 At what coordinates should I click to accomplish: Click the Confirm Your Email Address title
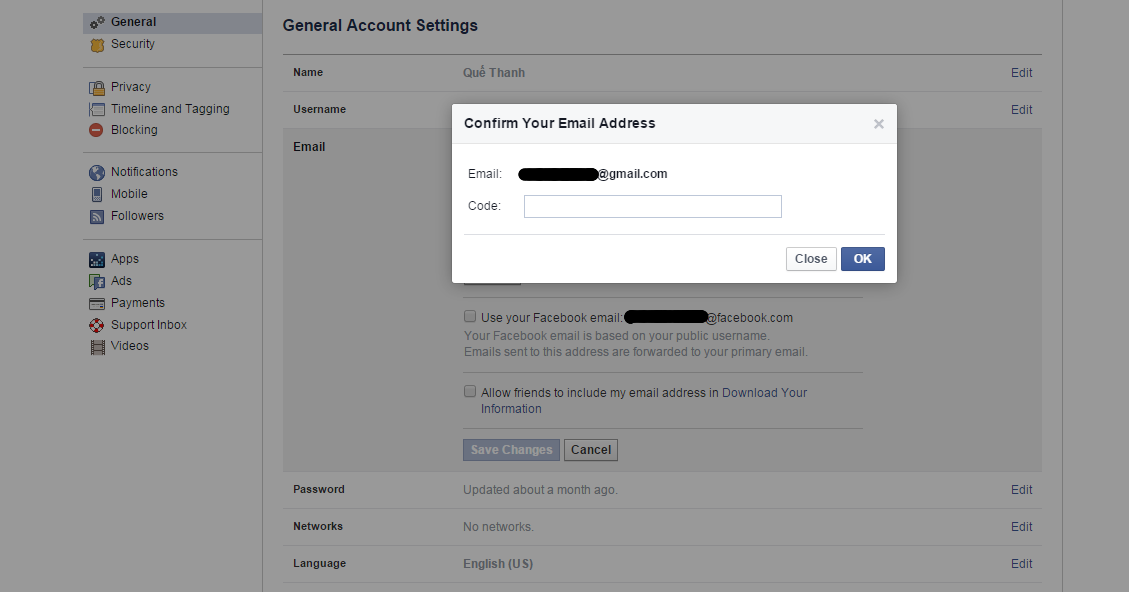(x=559, y=123)
